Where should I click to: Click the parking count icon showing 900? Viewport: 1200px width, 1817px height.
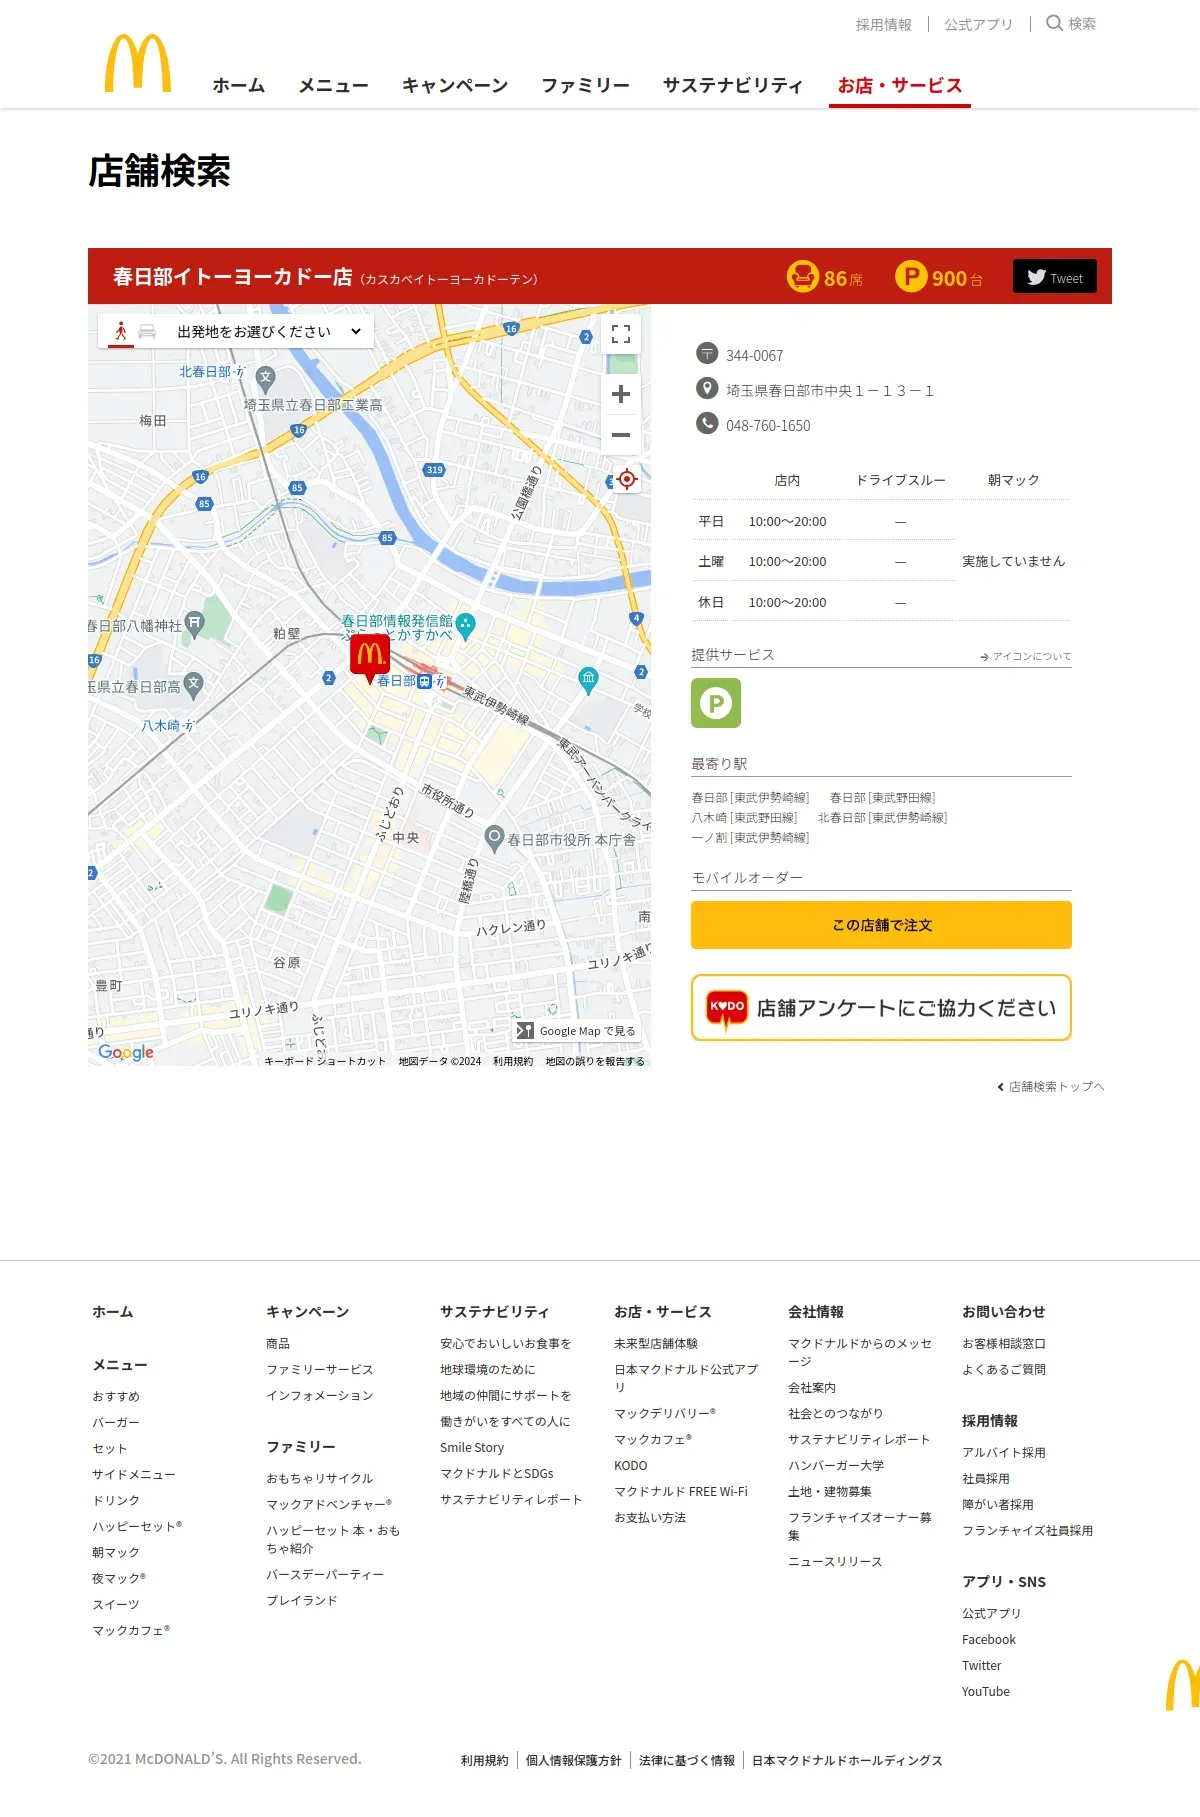[x=911, y=277]
